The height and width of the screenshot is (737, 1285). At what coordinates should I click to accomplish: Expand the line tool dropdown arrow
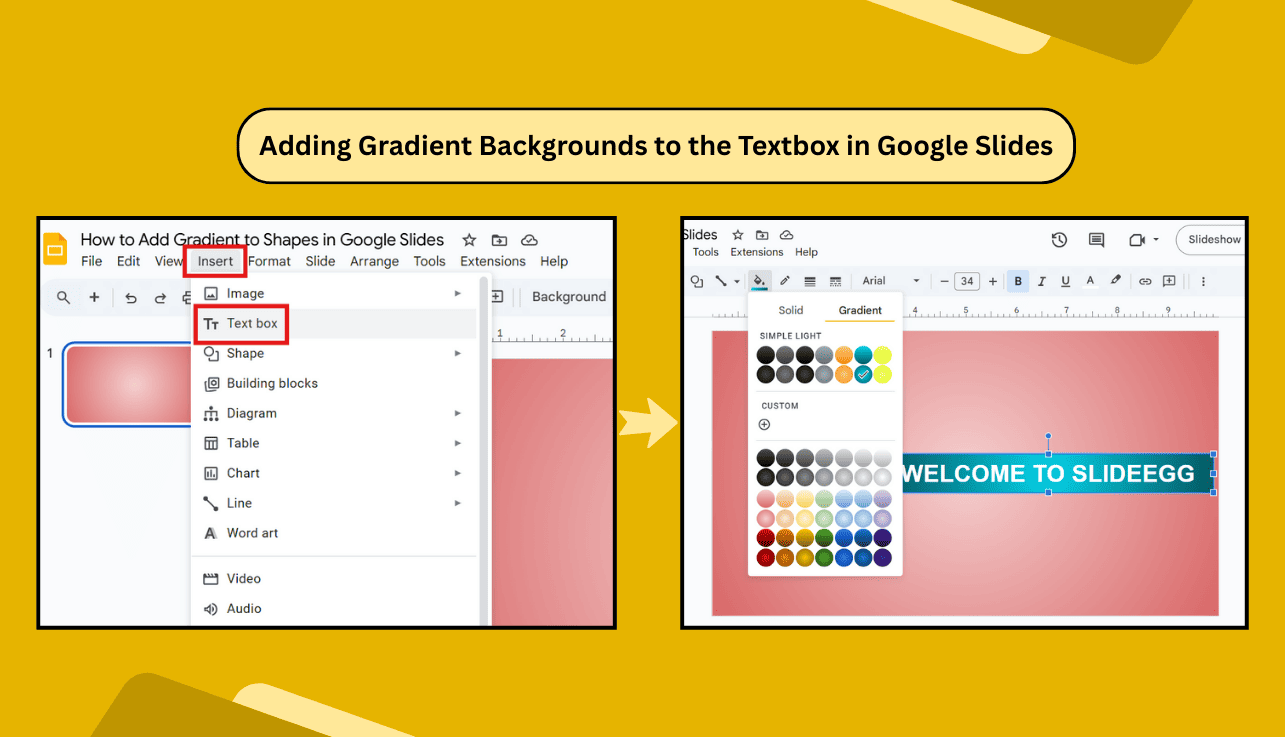[x=736, y=281]
